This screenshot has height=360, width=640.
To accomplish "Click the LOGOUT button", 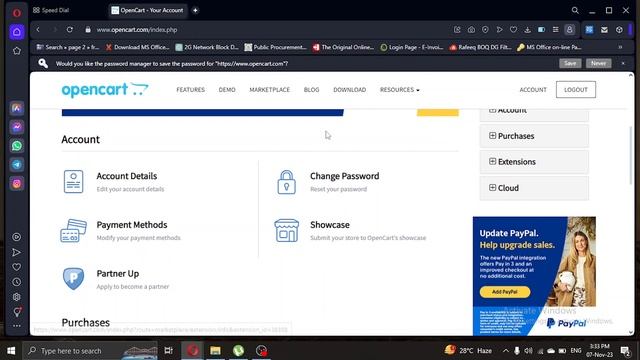I will pos(576,89).
